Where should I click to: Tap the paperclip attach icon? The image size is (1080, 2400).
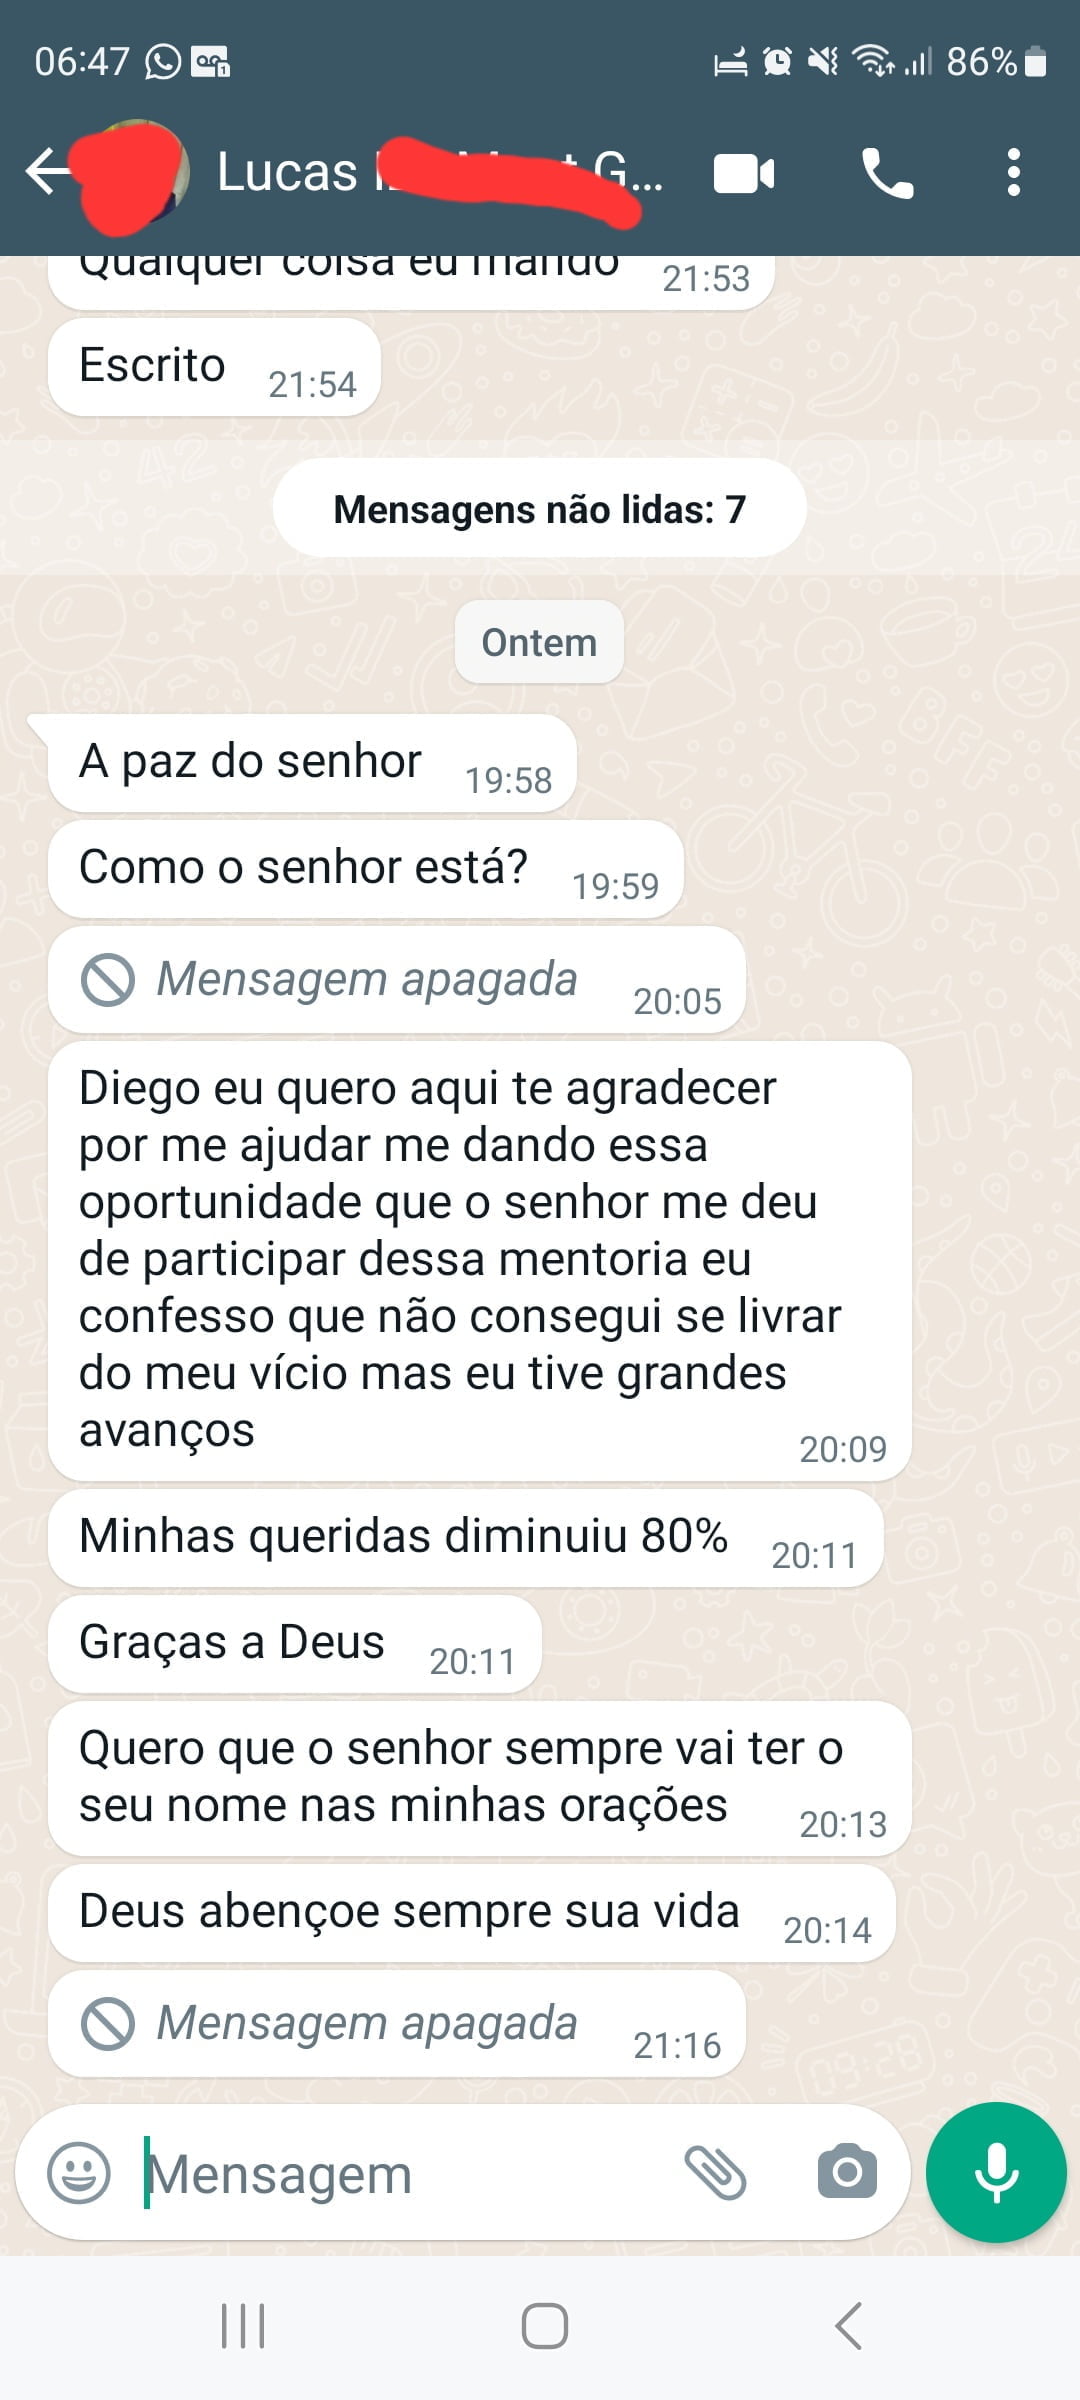point(715,2172)
